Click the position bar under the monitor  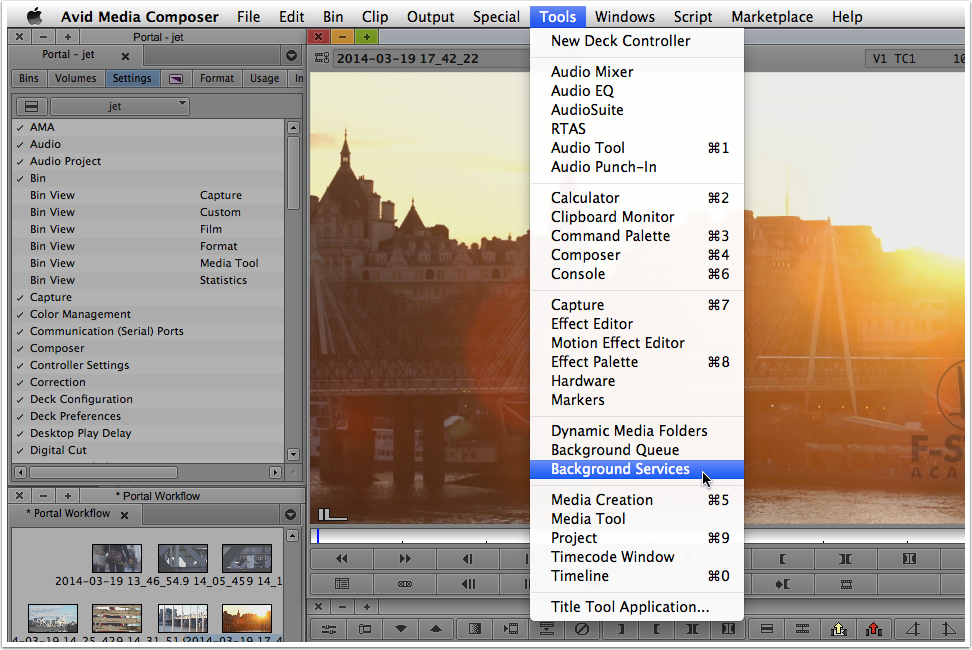point(419,536)
